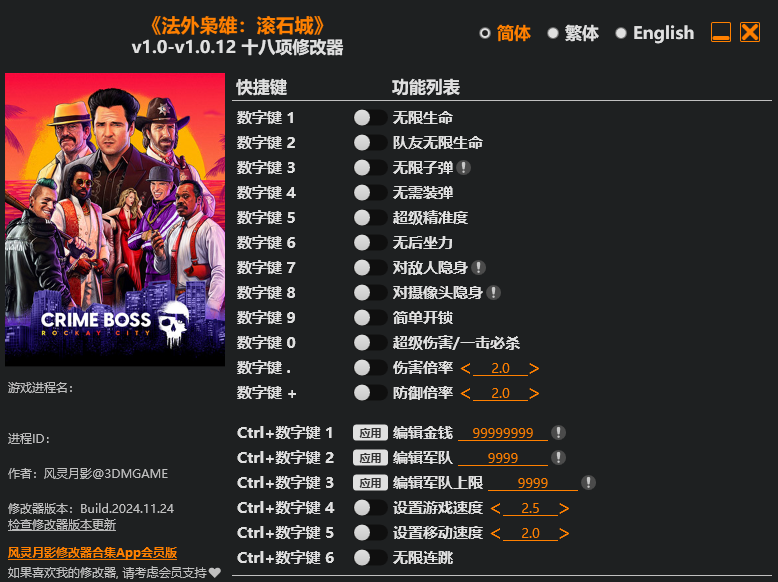Enable 超级精准度 switch
Screen dimensions: 778x582
coord(370,217)
